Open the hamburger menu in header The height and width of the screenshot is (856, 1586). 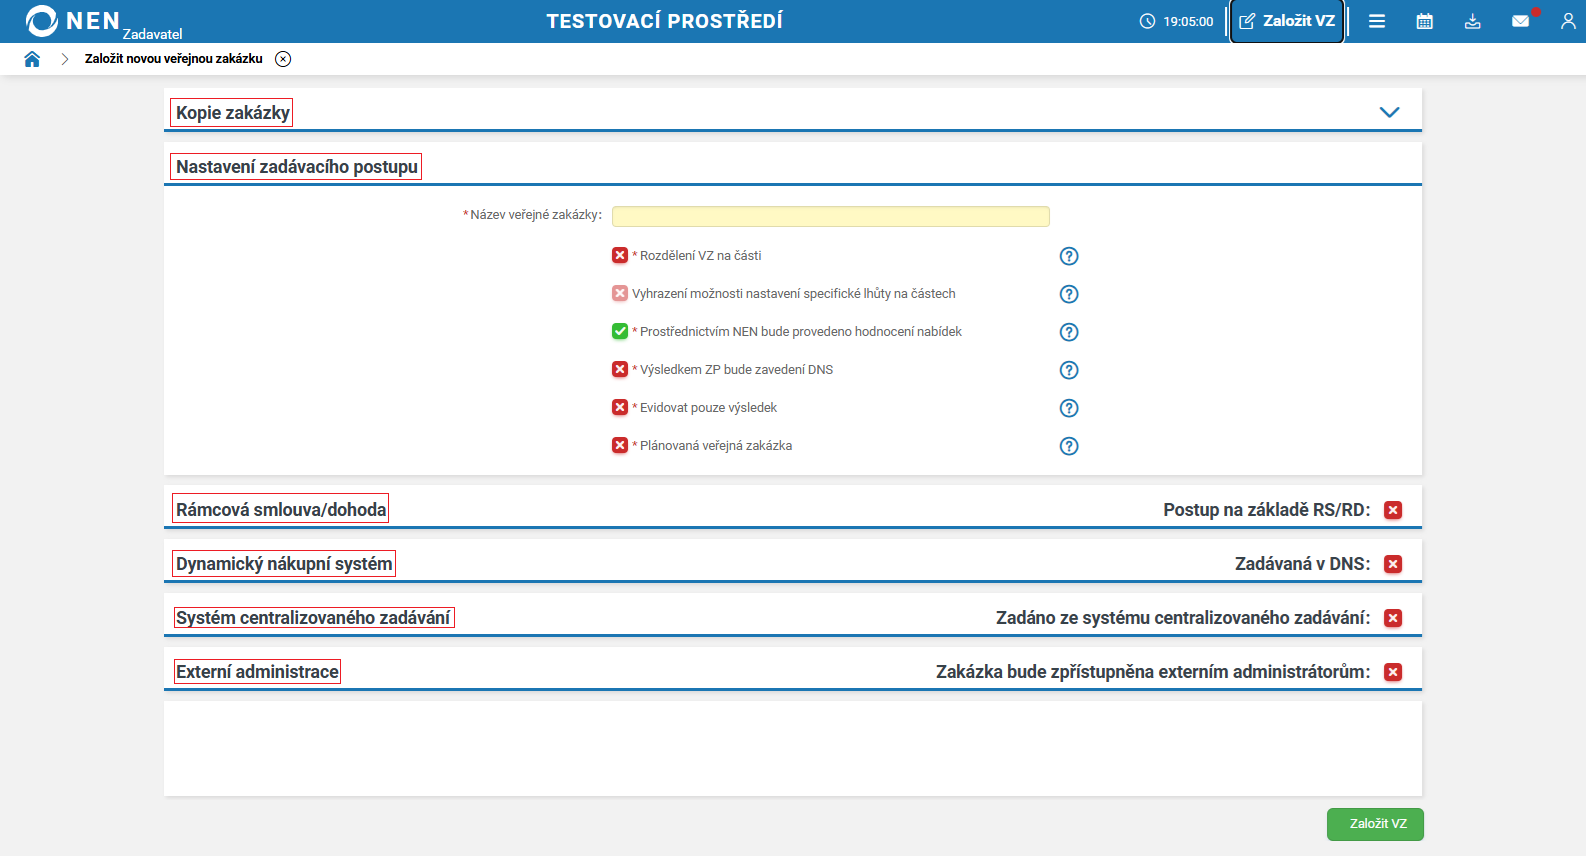1377,21
